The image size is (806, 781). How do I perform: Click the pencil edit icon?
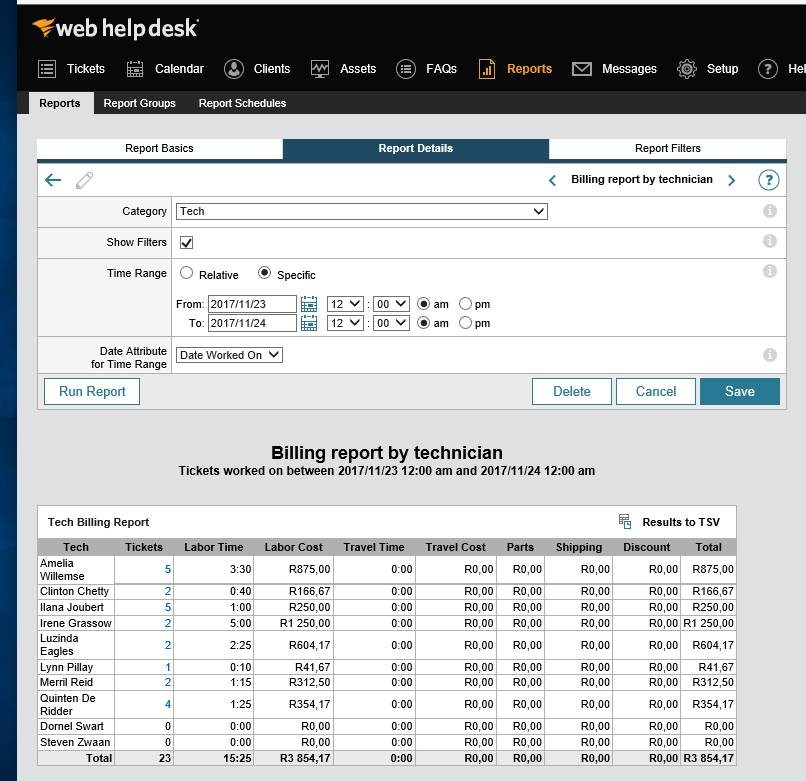pyautogui.click(x=84, y=180)
